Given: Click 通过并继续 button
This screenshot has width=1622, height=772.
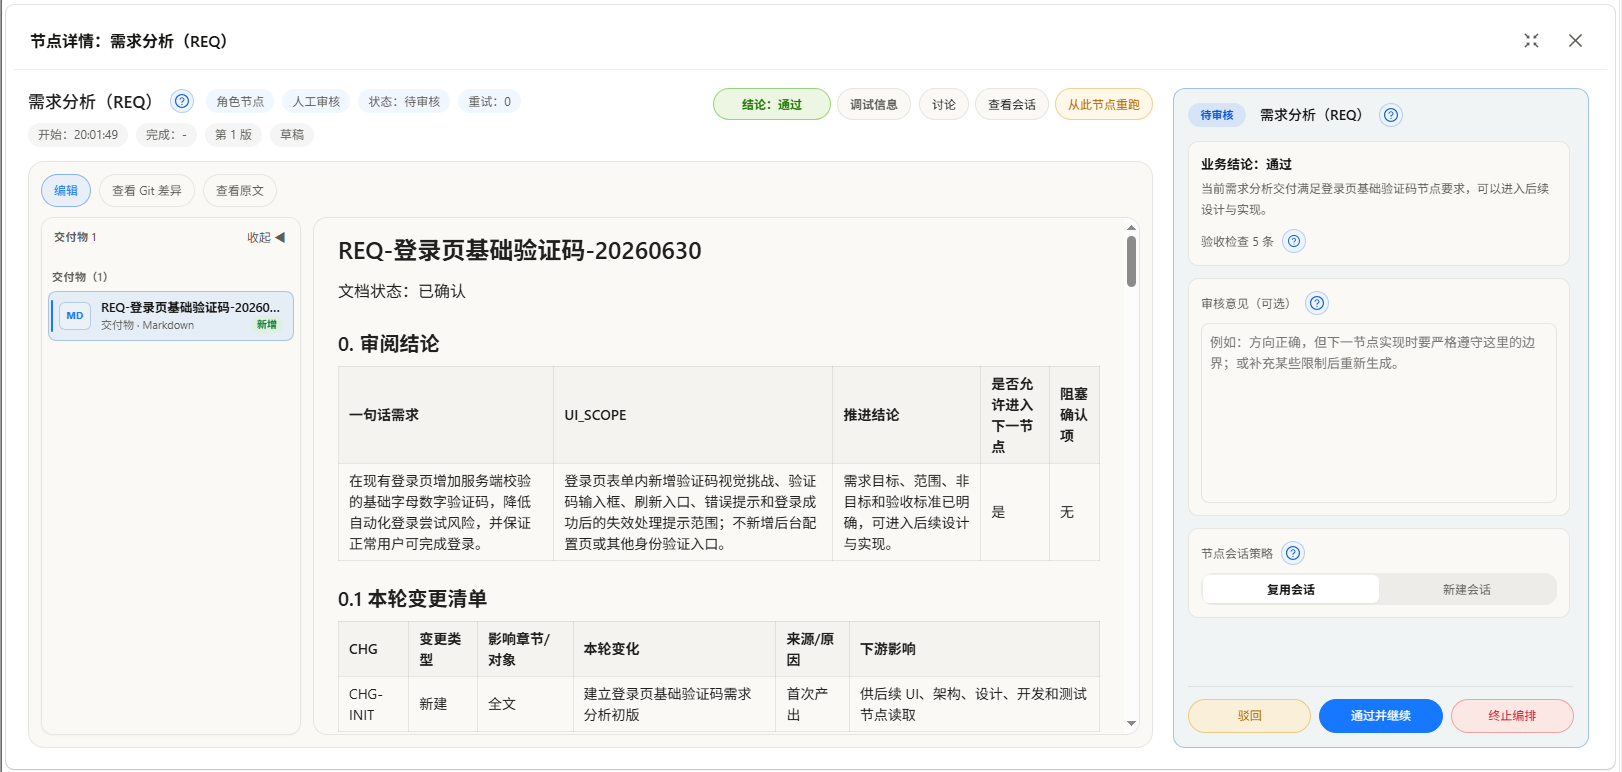Looking at the screenshot, I should click(1381, 715).
